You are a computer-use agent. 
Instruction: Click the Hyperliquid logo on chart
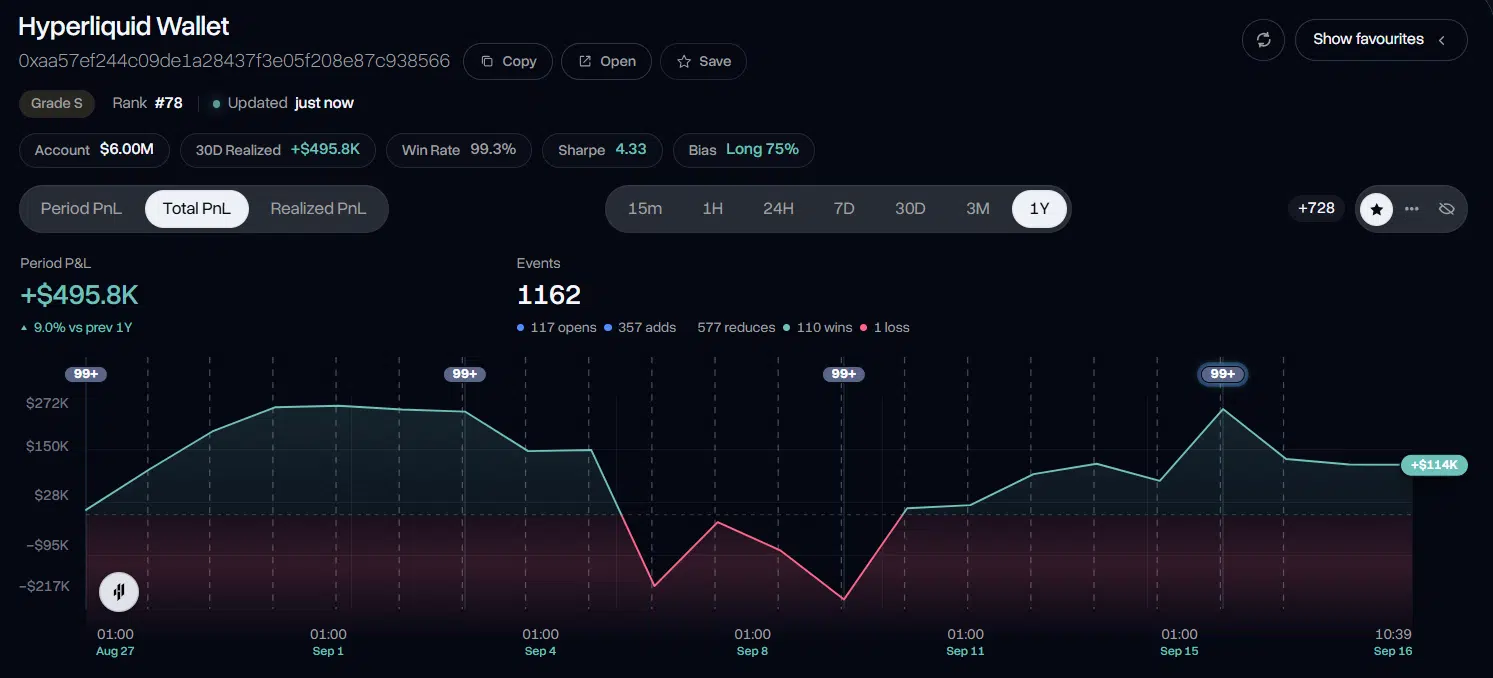pos(119,591)
